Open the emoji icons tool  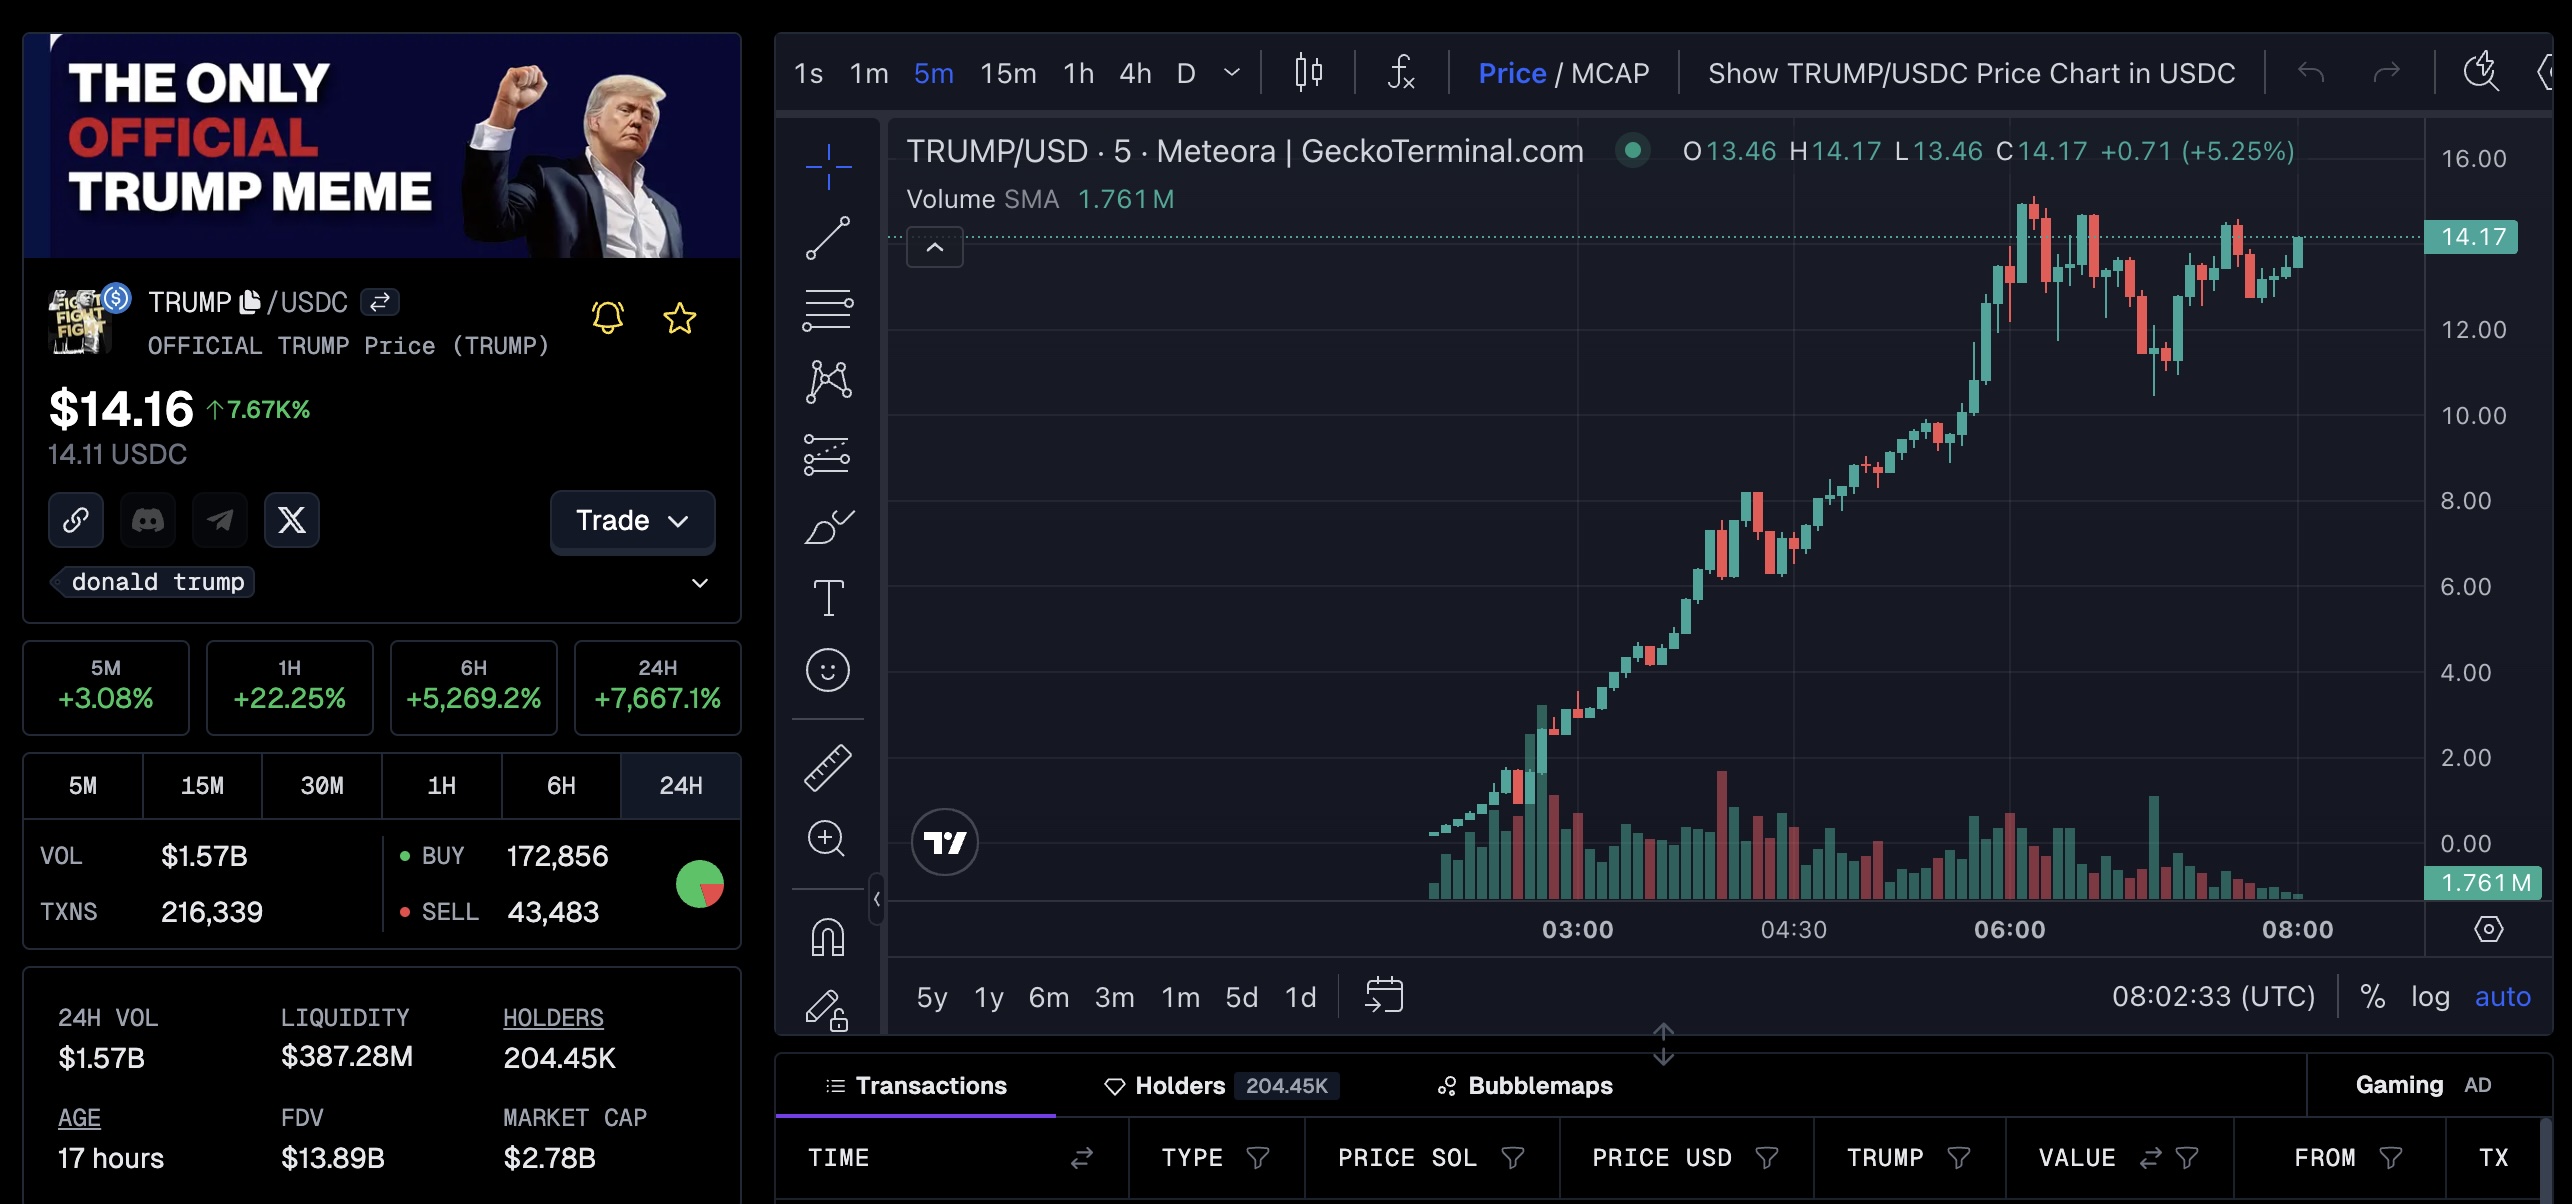[x=828, y=670]
